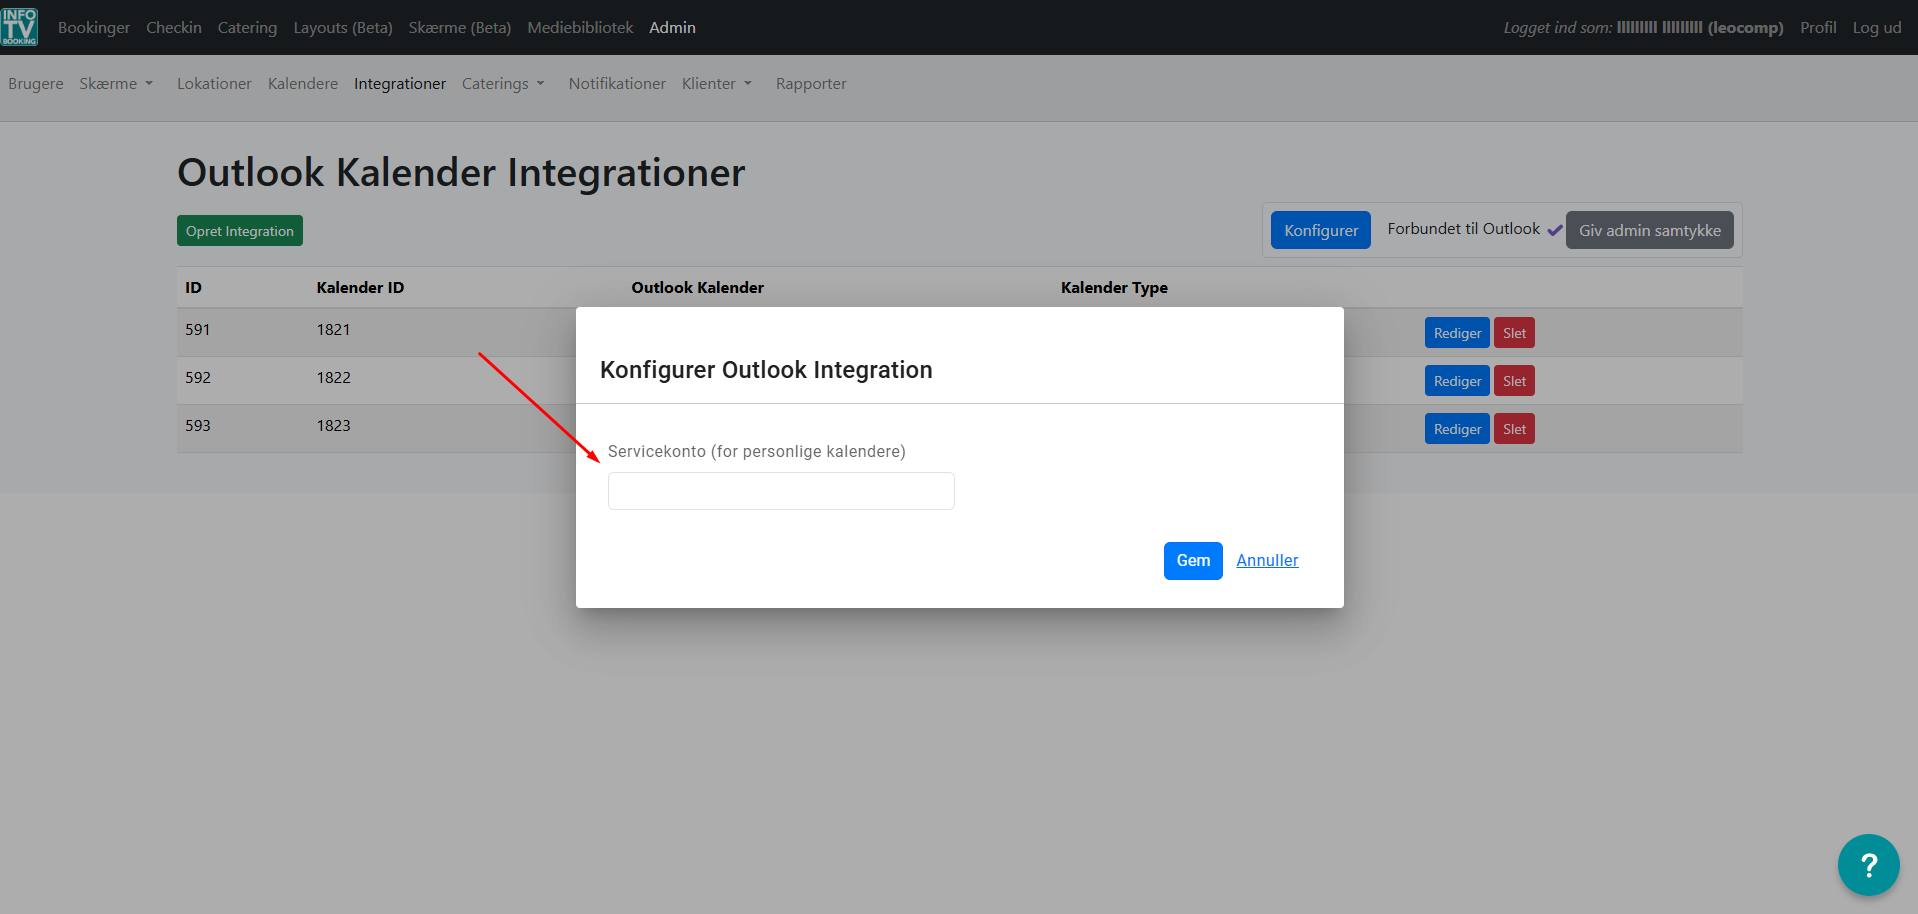The width and height of the screenshot is (1918, 914).
Task: Click the Kalender Type column header
Action: 1114,288
